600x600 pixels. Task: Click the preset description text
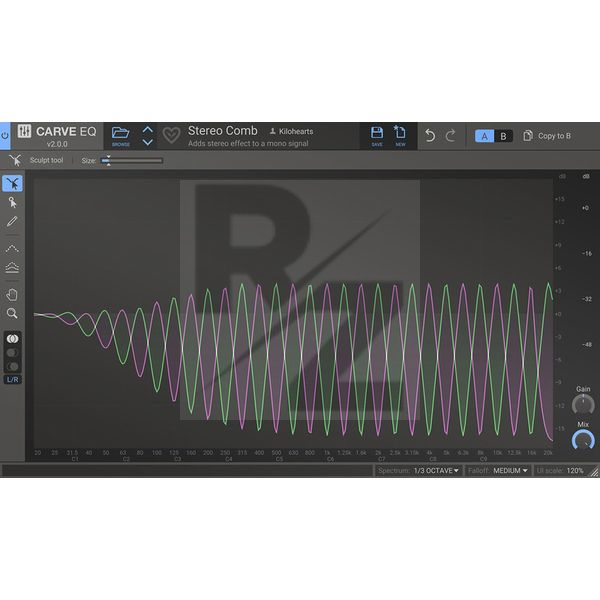[248, 143]
